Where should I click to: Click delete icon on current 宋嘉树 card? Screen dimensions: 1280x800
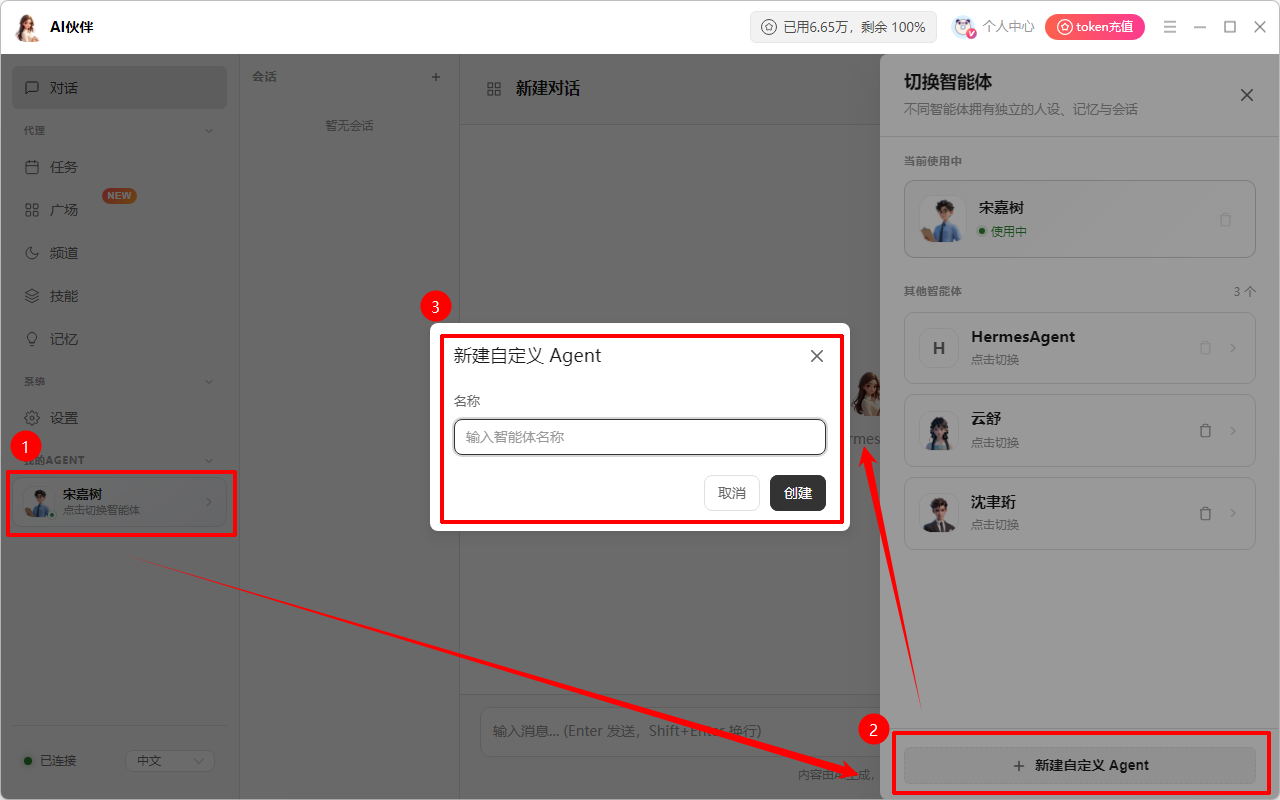pyautogui.click(x=1226, y=220)
